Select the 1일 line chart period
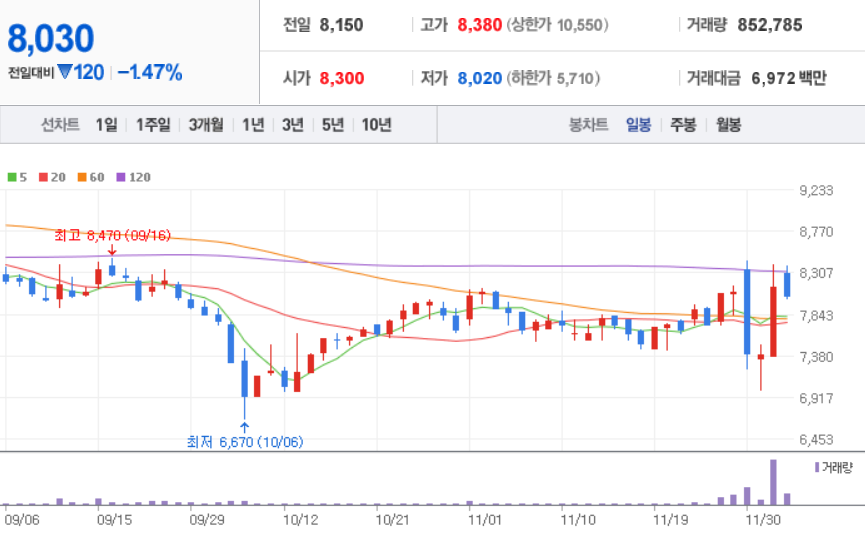The width and height of the screenshot is (865, 544). click(x=106, y=125)
